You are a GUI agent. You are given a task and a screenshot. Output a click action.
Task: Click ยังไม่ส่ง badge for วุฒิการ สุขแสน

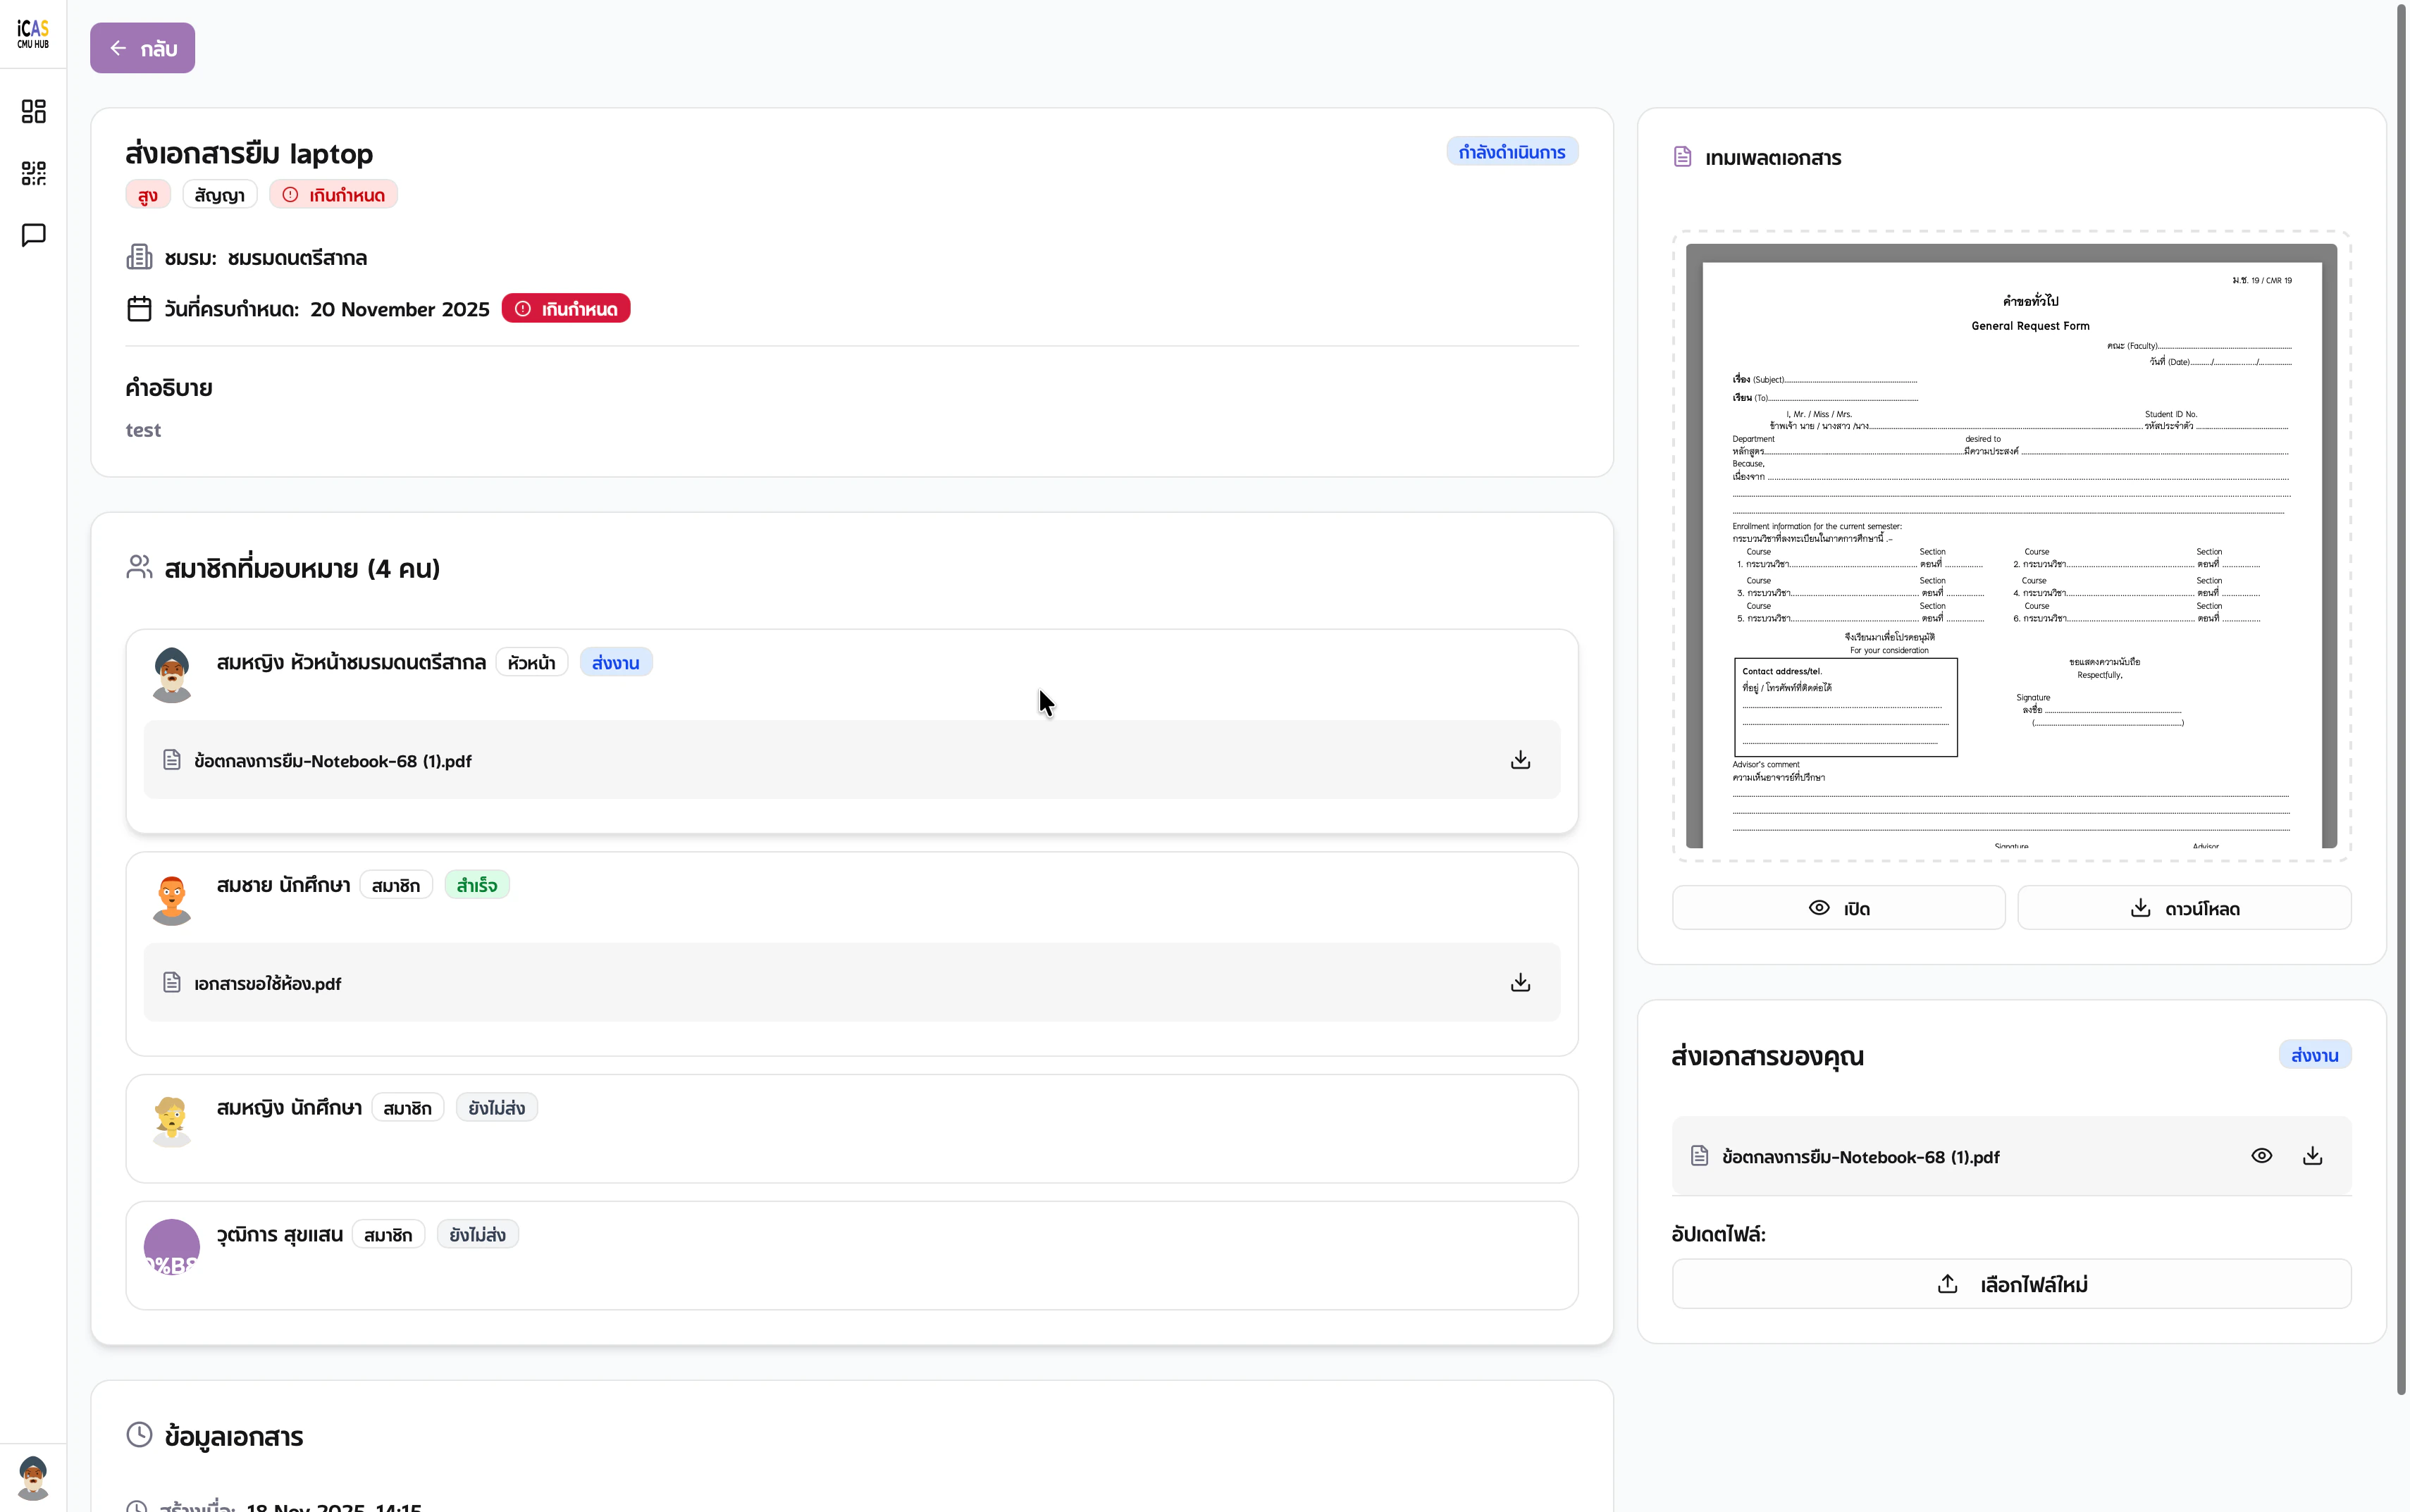478,1235
